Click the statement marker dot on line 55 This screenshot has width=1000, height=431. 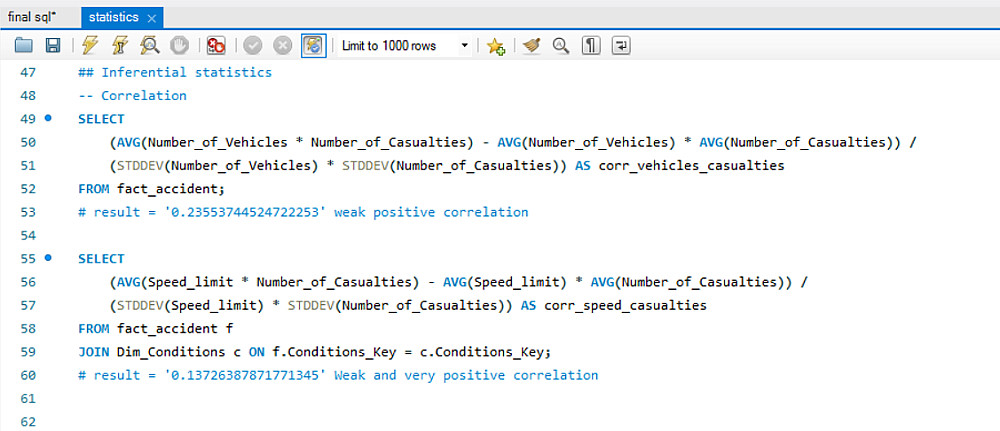[x=48, y=258]
